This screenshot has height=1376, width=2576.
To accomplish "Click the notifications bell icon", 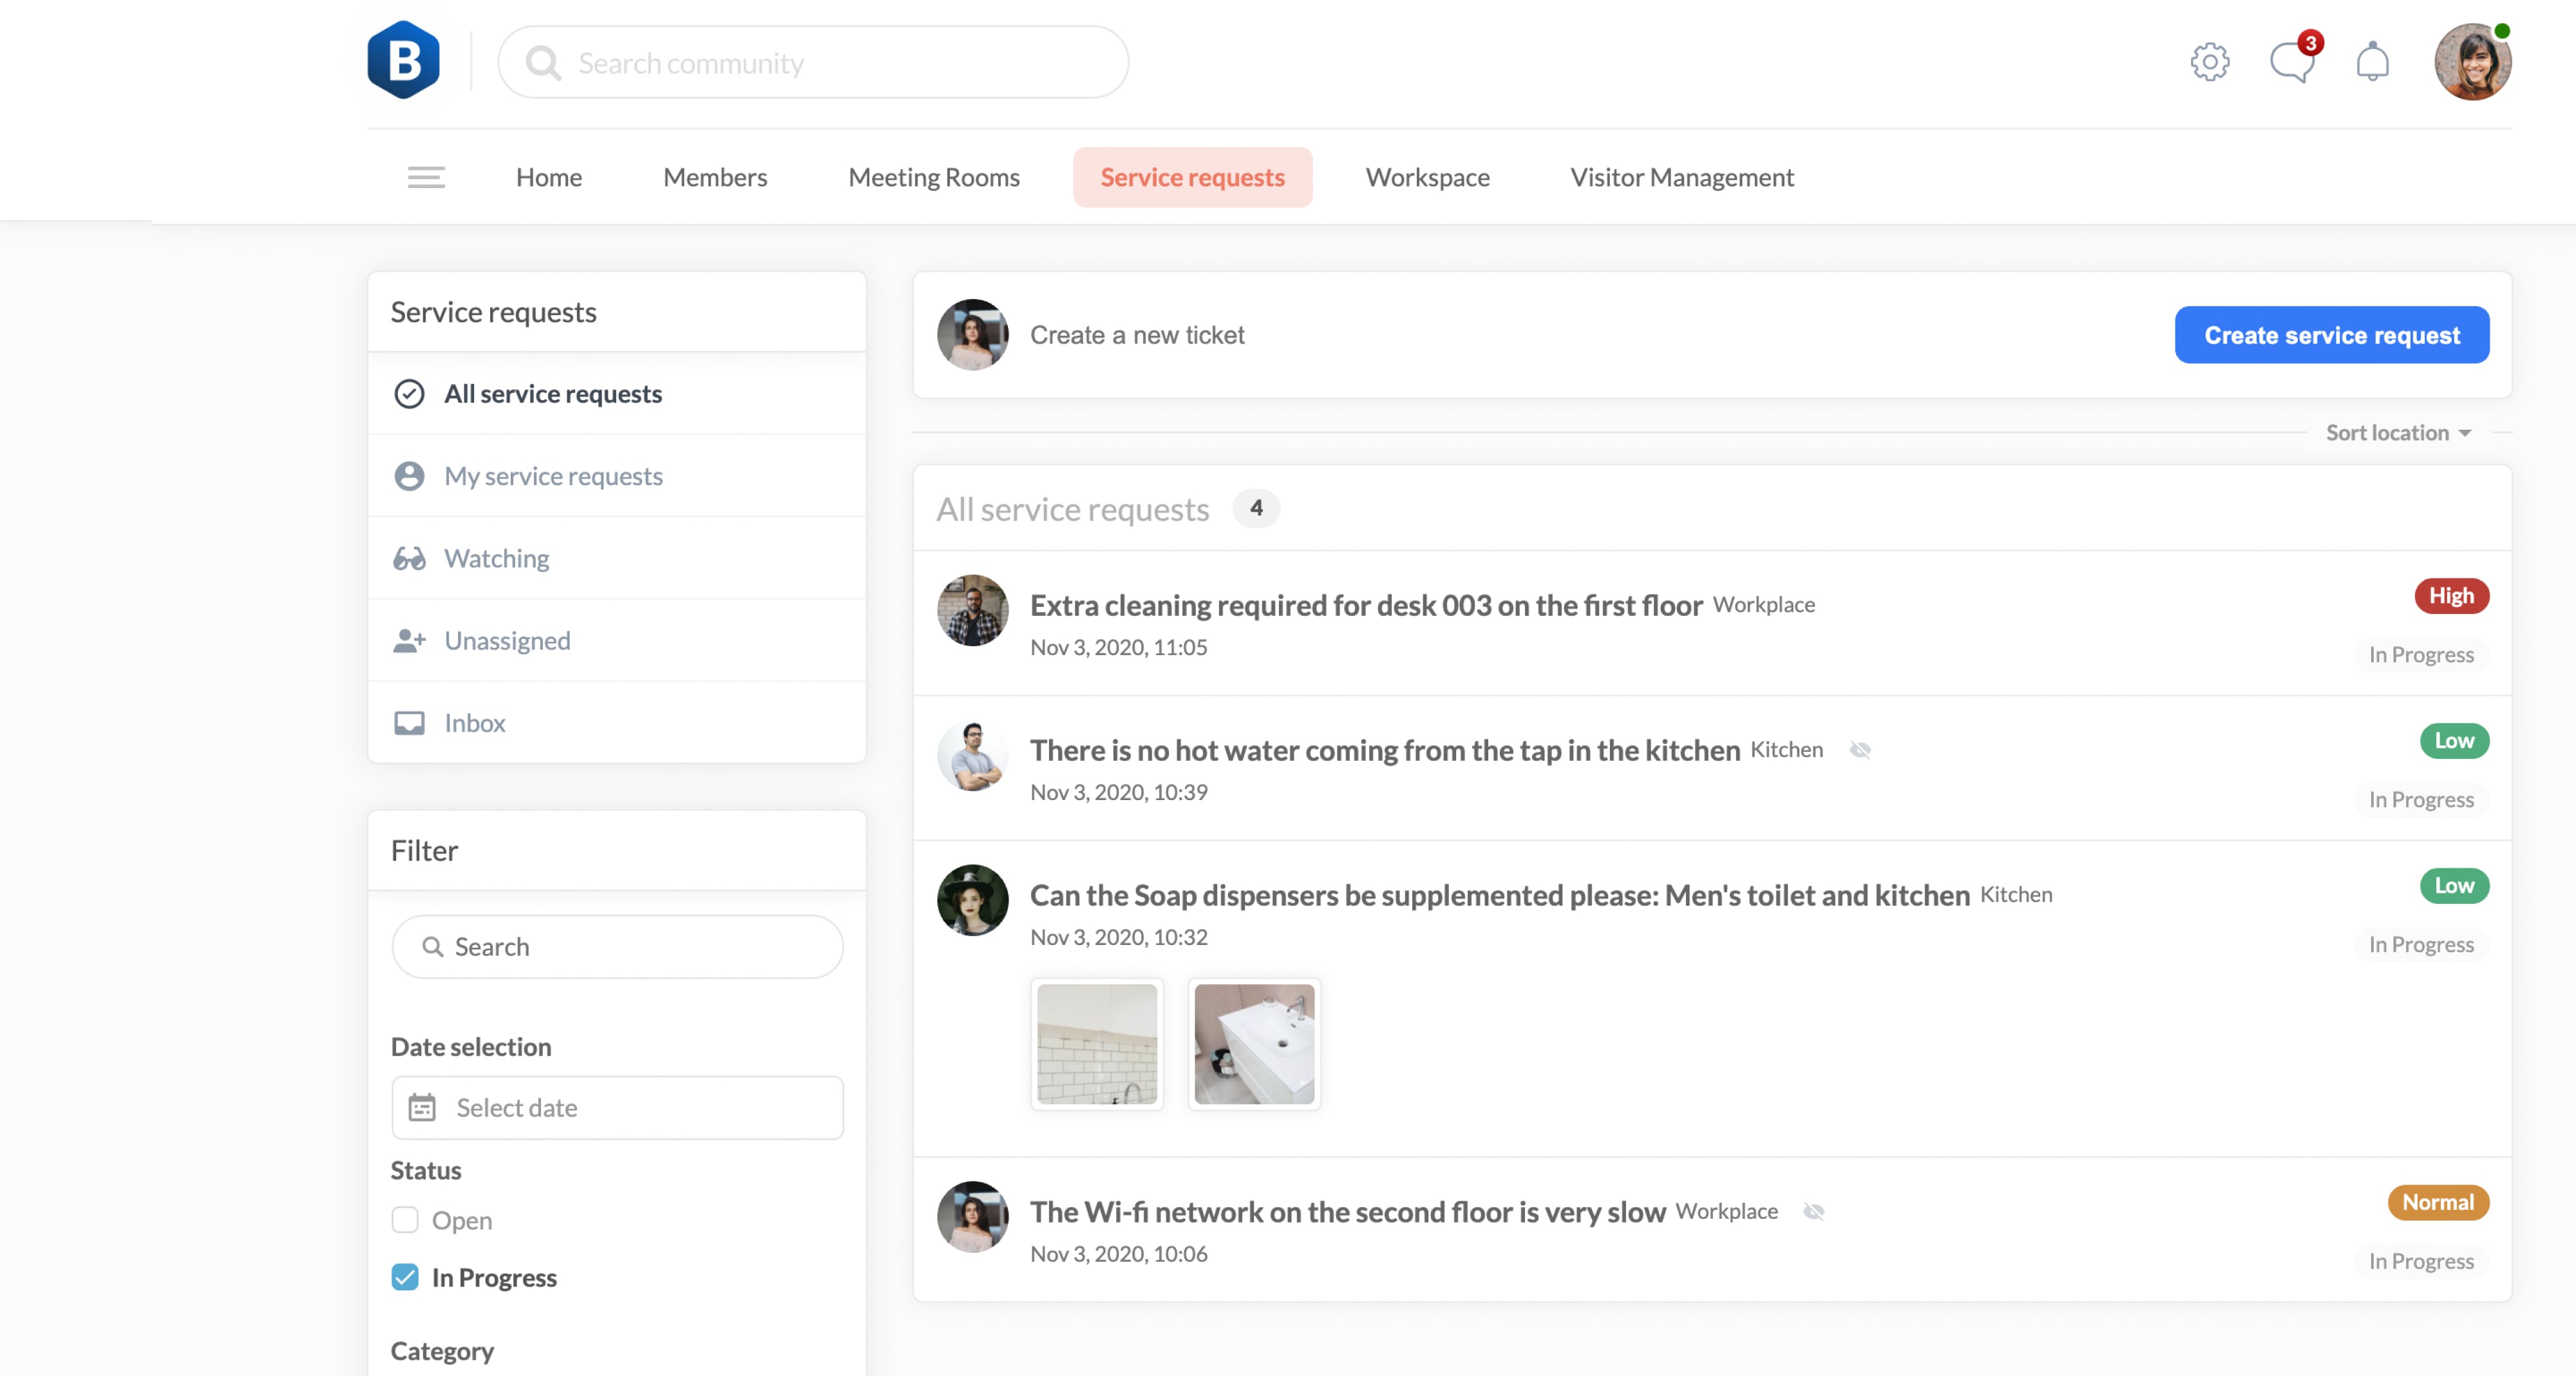I will pos(2372,62).
